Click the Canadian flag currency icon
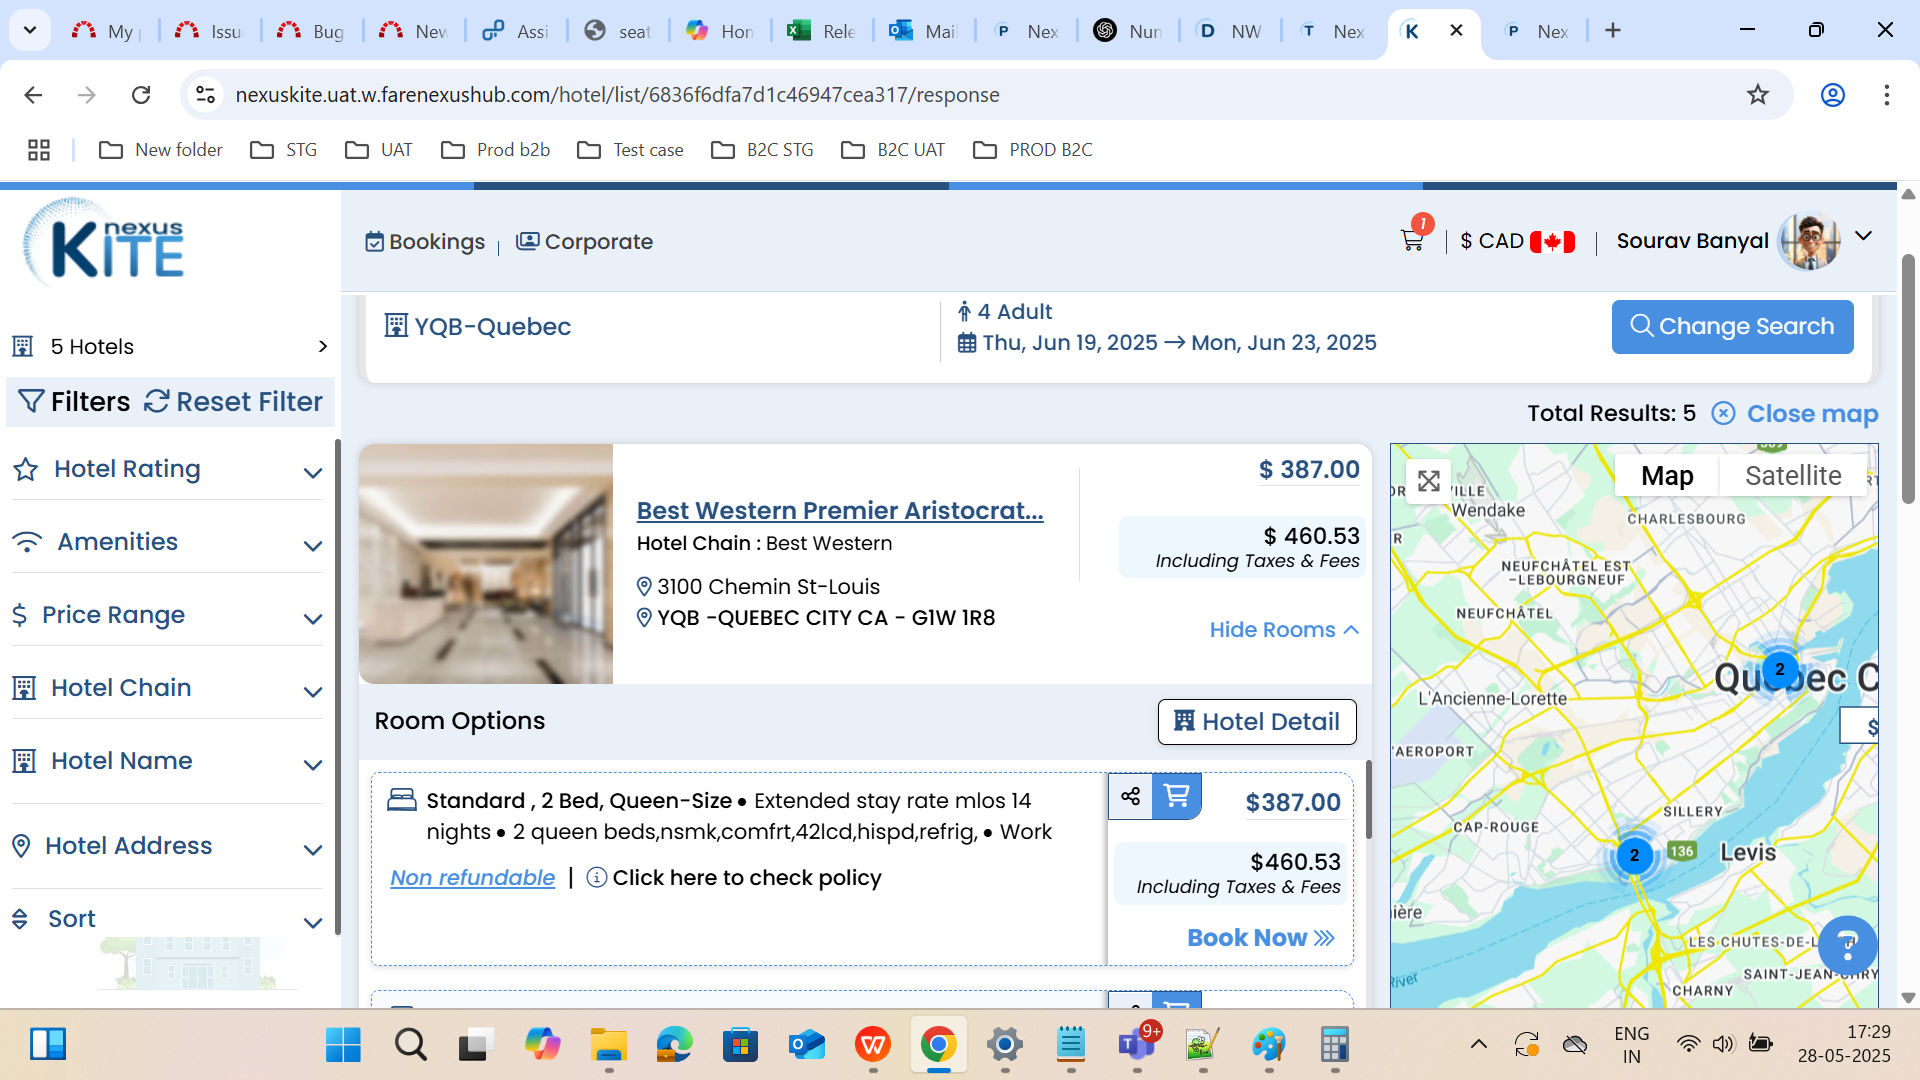The image size is (1920, 1080). pos(1552,242)
